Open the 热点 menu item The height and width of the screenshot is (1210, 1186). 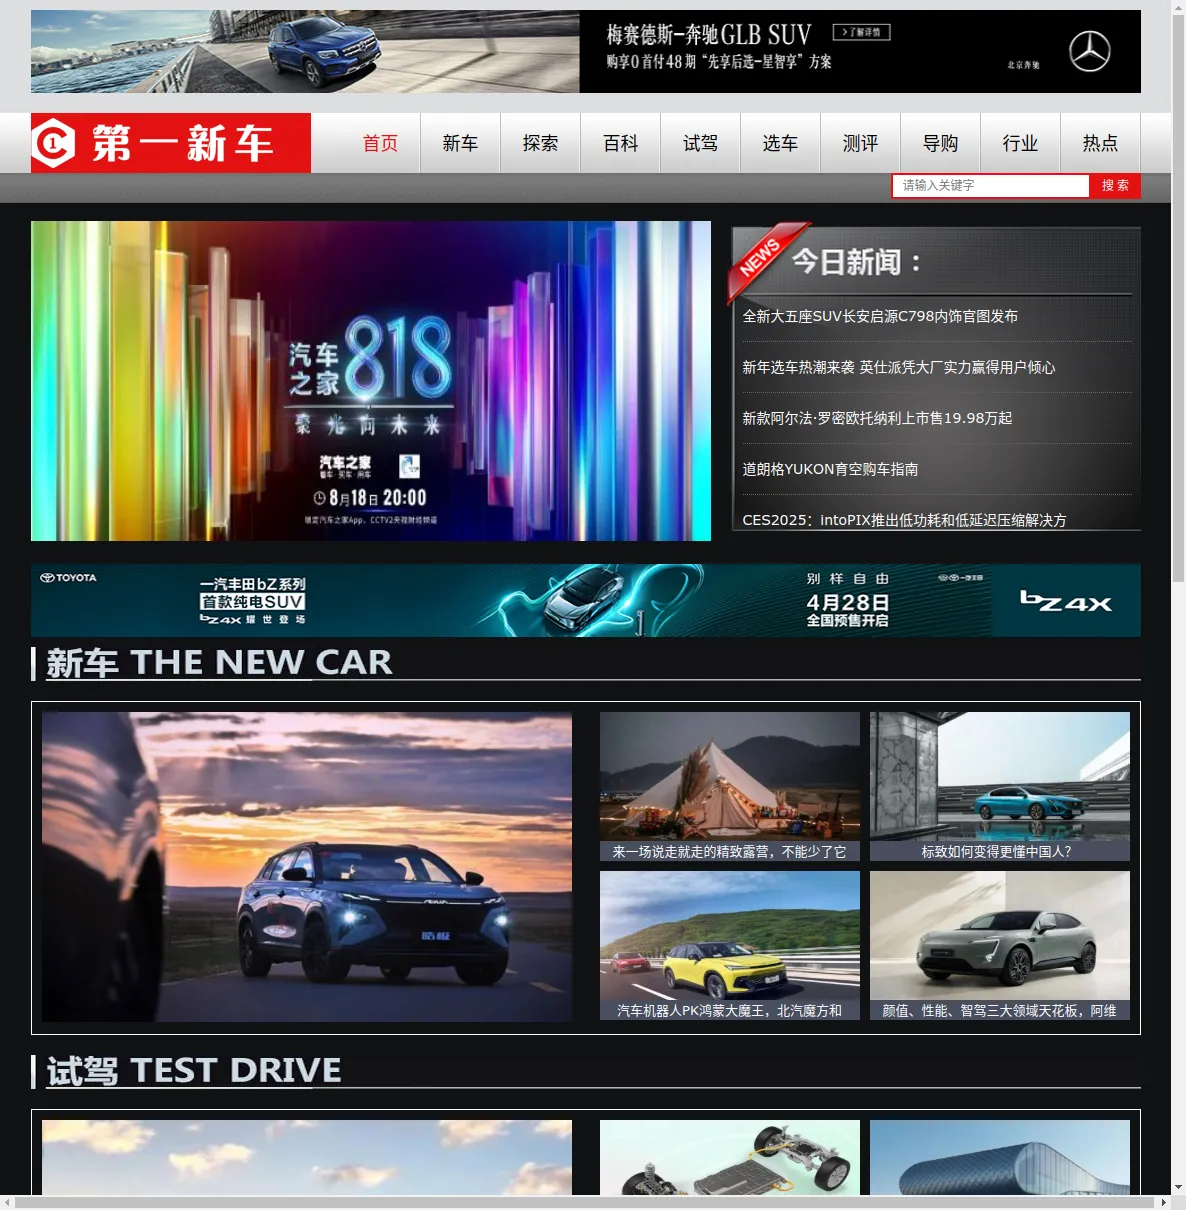[1100, 143]
